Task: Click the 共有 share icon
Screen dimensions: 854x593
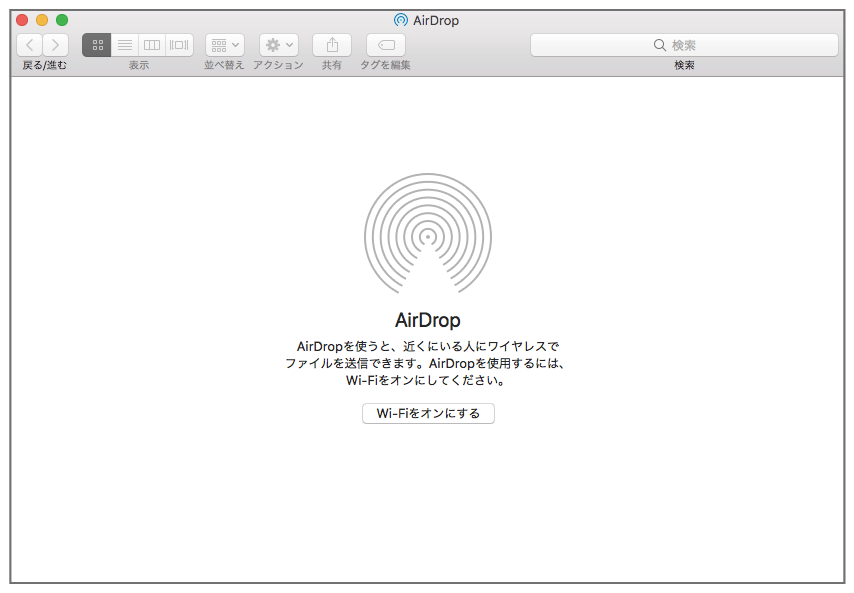Action: (332, 45)
